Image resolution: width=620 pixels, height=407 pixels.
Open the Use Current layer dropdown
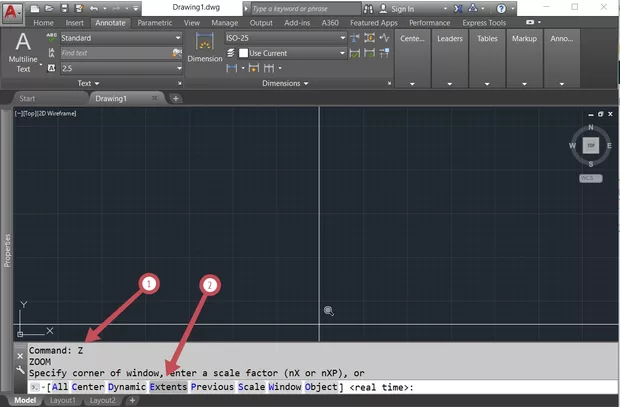(341, 53)
